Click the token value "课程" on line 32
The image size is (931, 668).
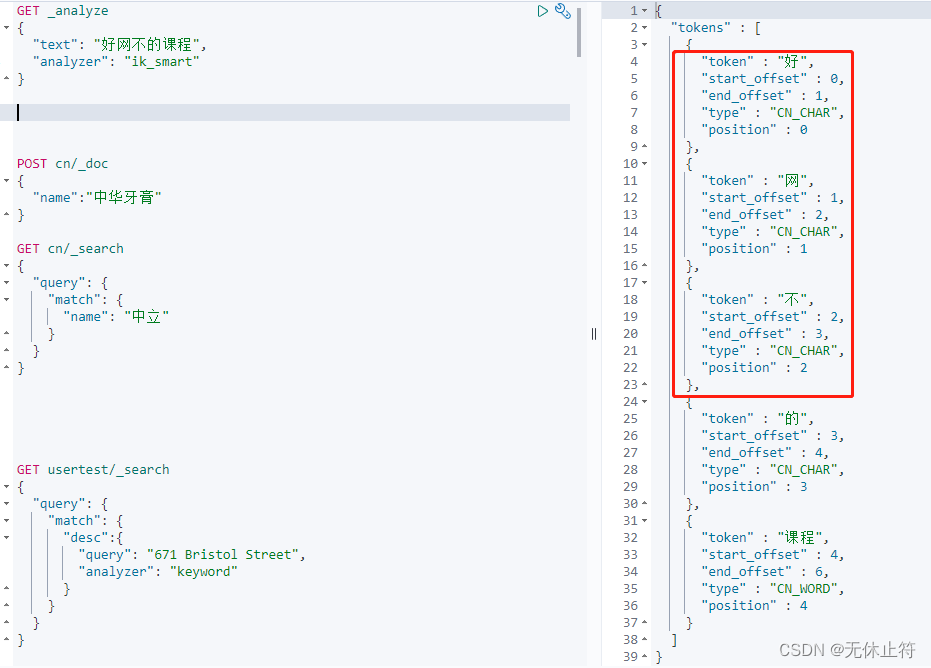(x=799, y=538)
